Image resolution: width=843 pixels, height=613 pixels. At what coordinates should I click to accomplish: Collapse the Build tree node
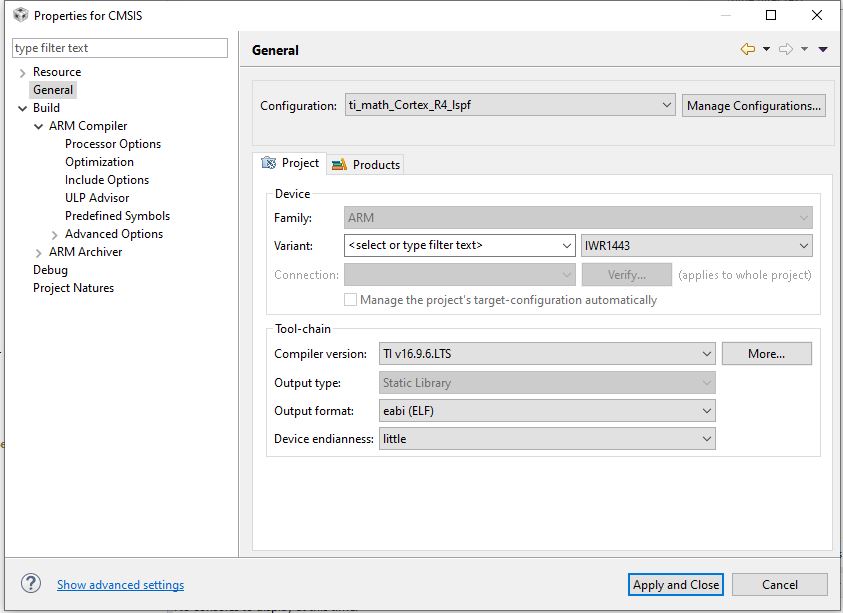pos(23,108)
